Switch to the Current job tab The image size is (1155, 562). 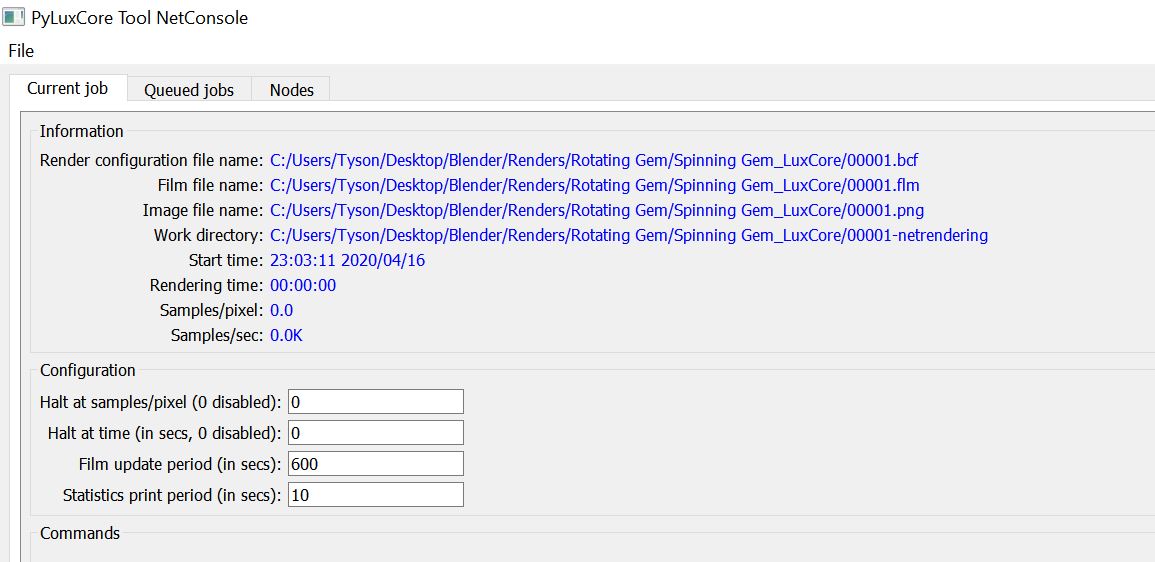point(68,88)
